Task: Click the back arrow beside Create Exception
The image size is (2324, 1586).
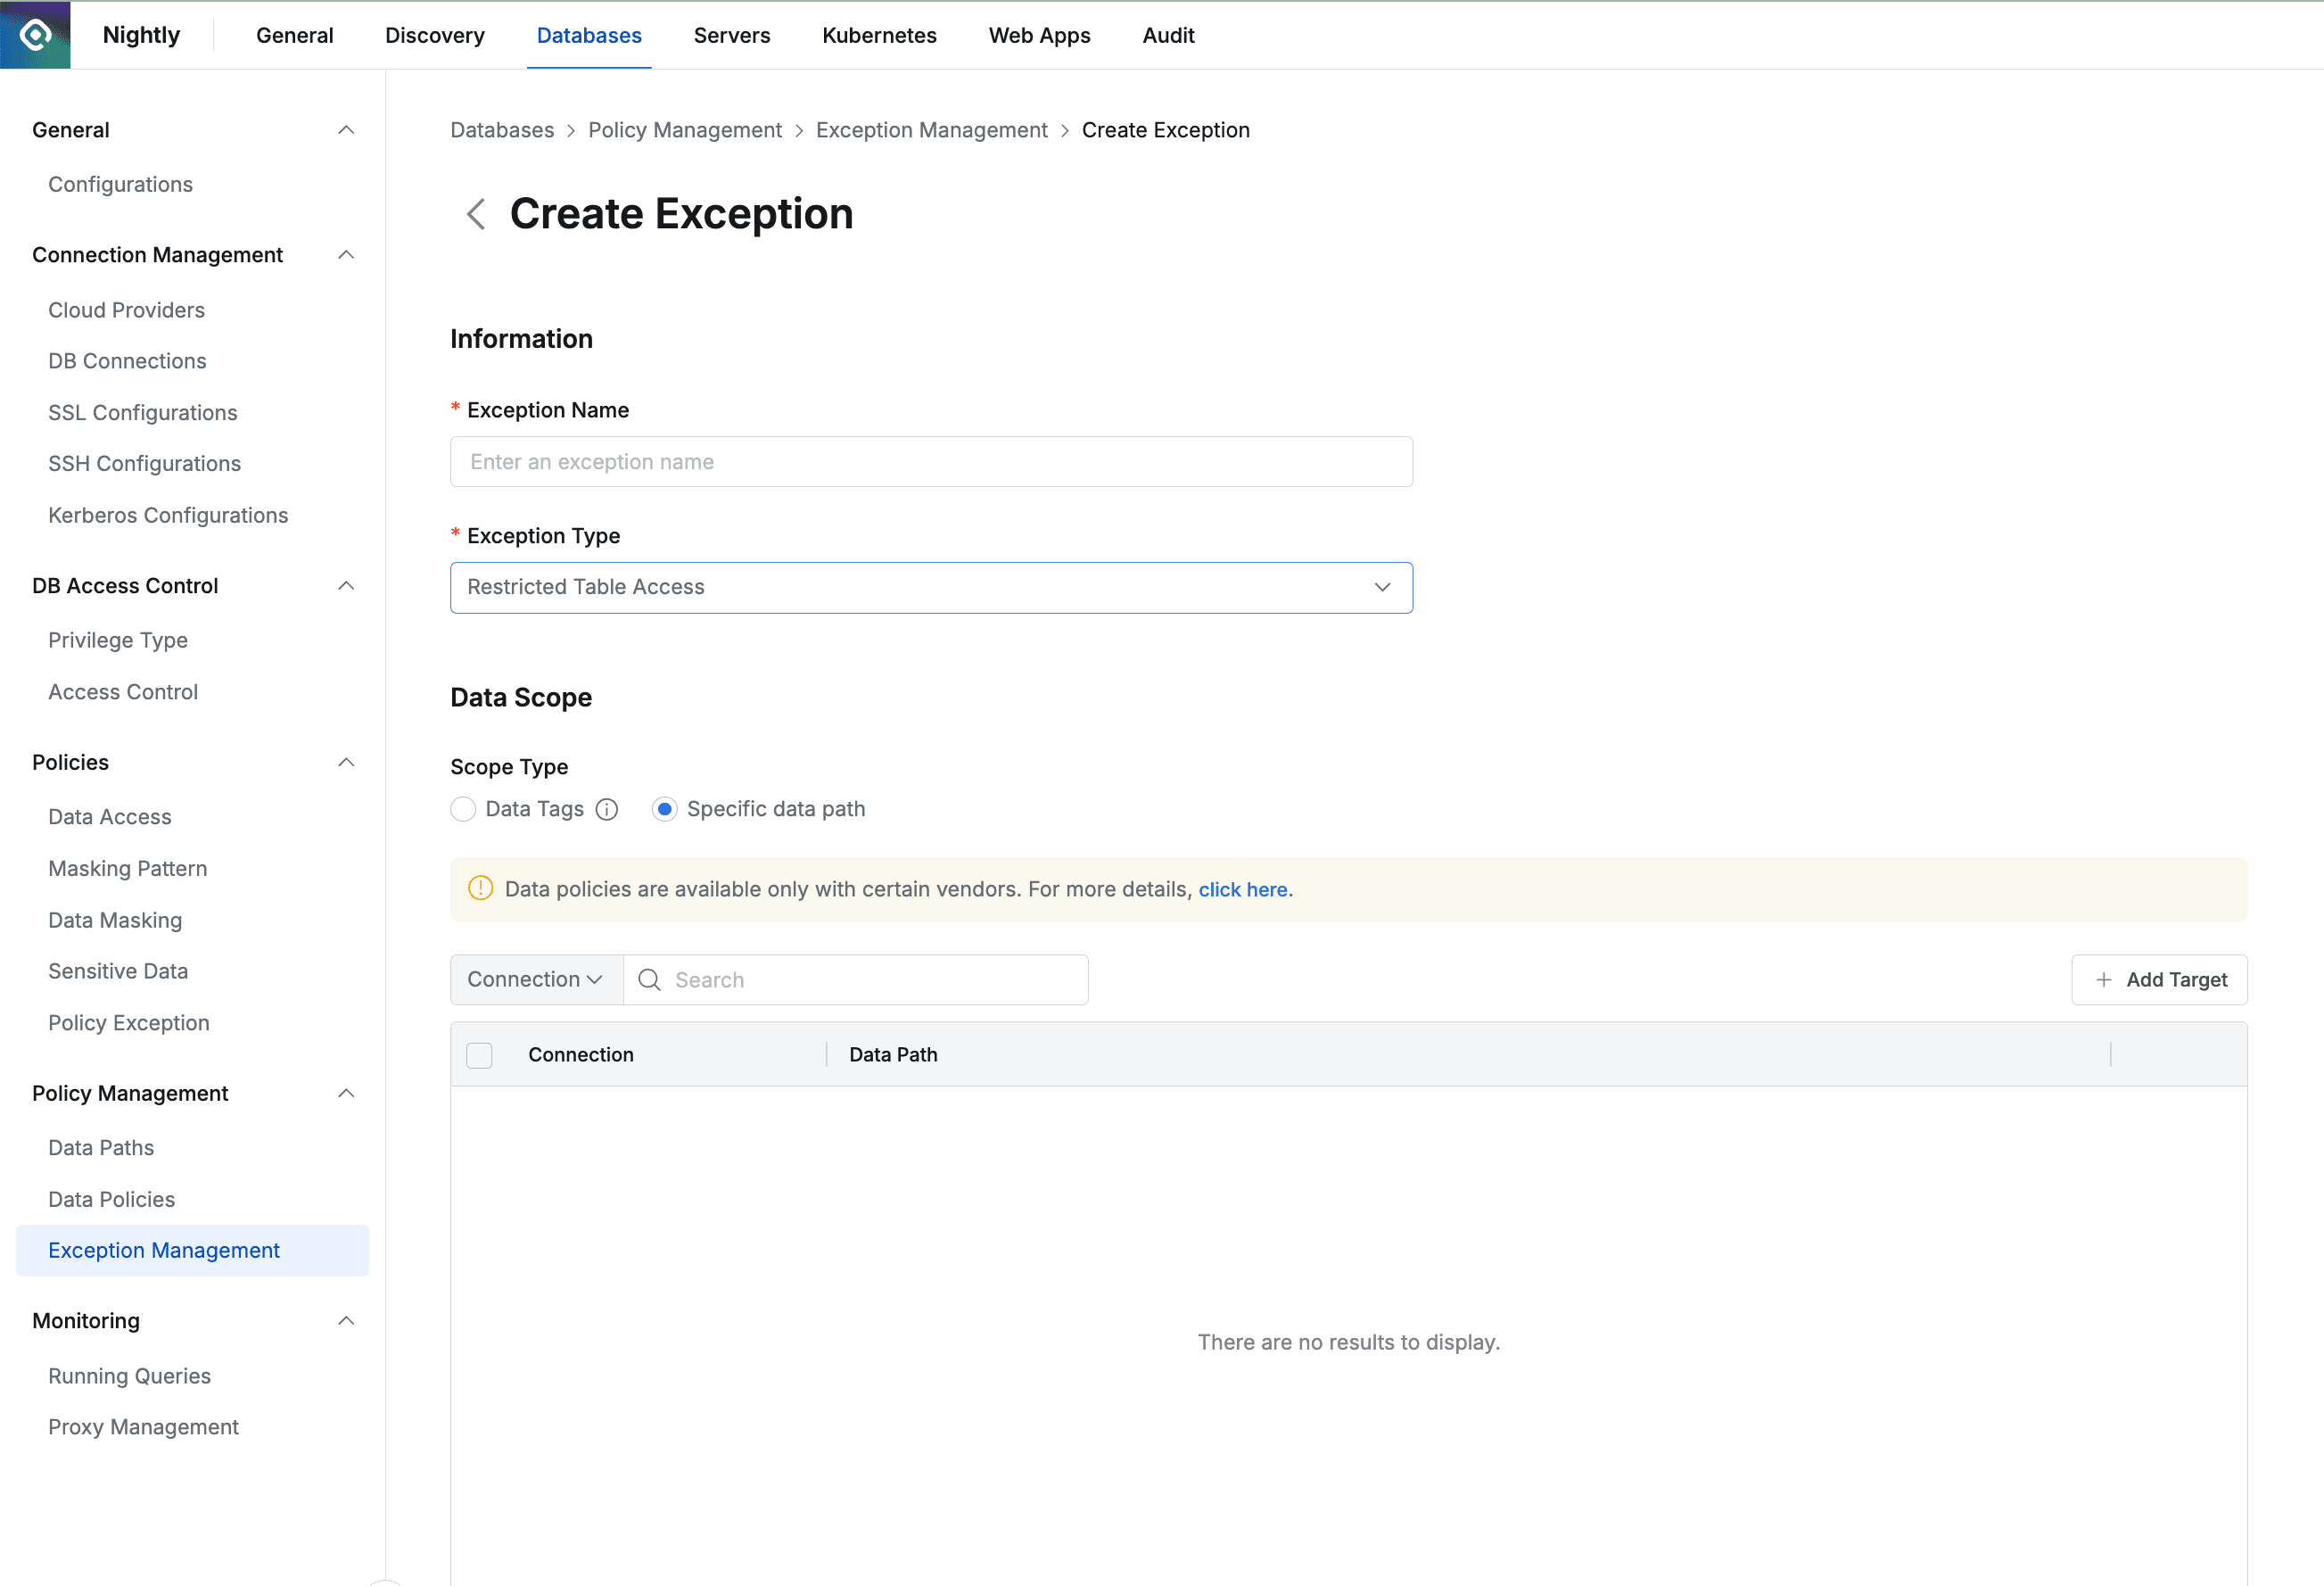Action: click(476, 214)
